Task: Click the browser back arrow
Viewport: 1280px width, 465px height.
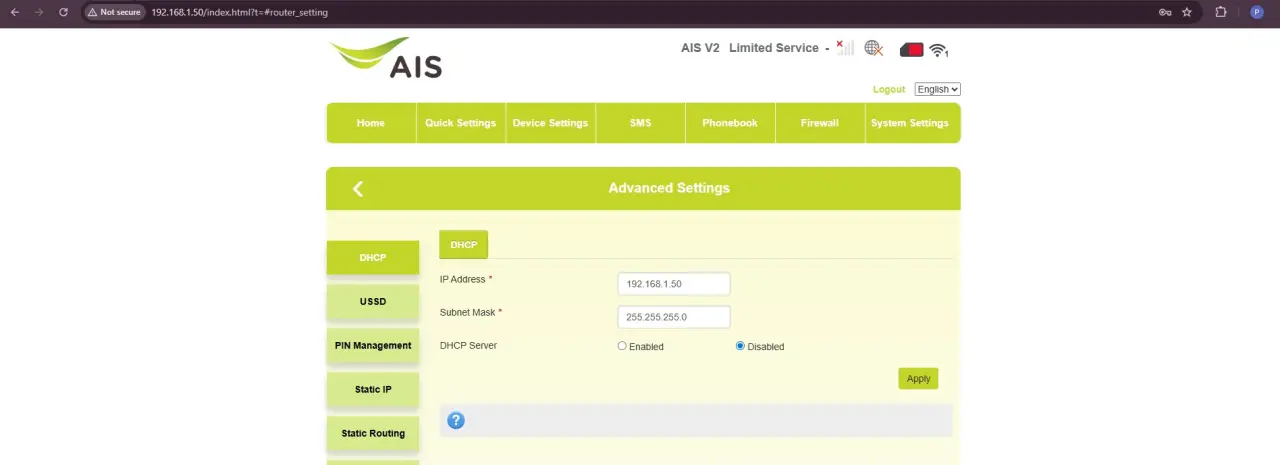Action: 14,12
